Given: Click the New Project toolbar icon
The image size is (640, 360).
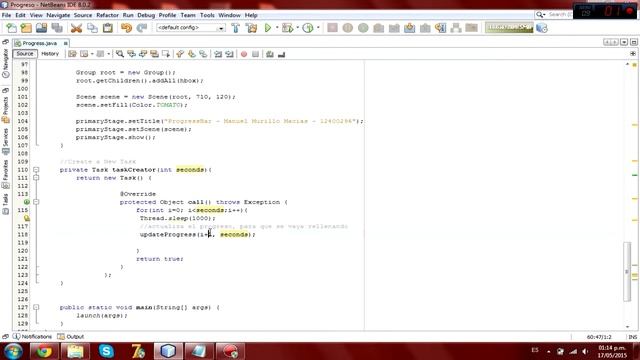Looking at the screenshot, I should [x=26, y=28].
